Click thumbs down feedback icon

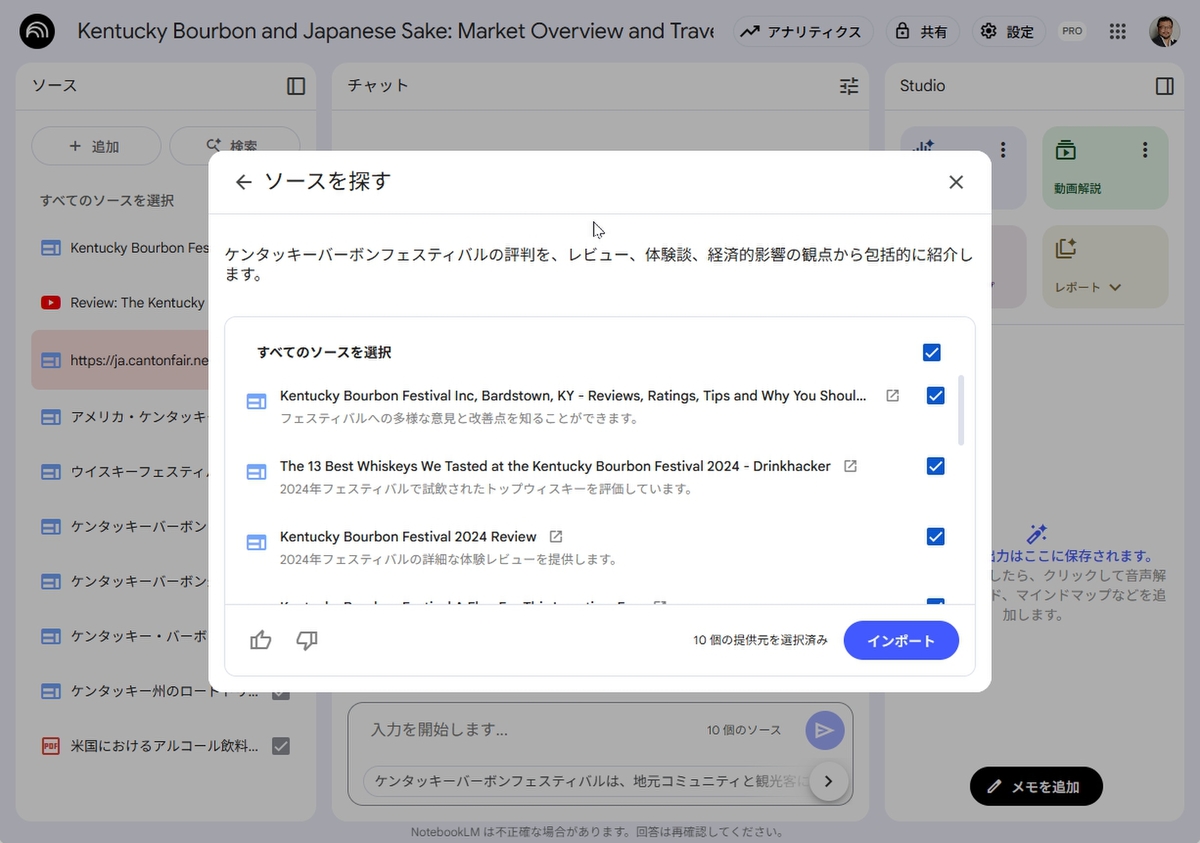pyautogui.click(x=307, y=641)
